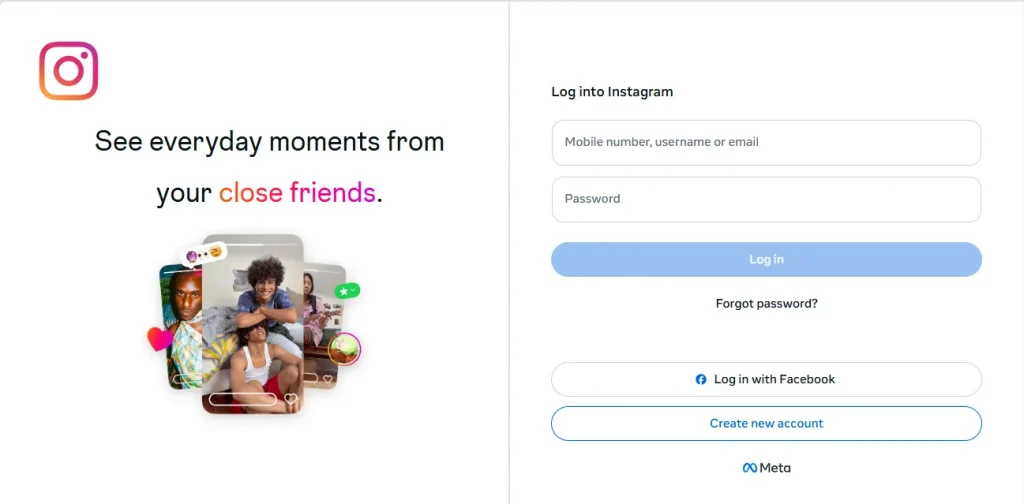1024x504 pixels.
Task: Click the Instagram camera logo
Action: (x=69, y=71)
